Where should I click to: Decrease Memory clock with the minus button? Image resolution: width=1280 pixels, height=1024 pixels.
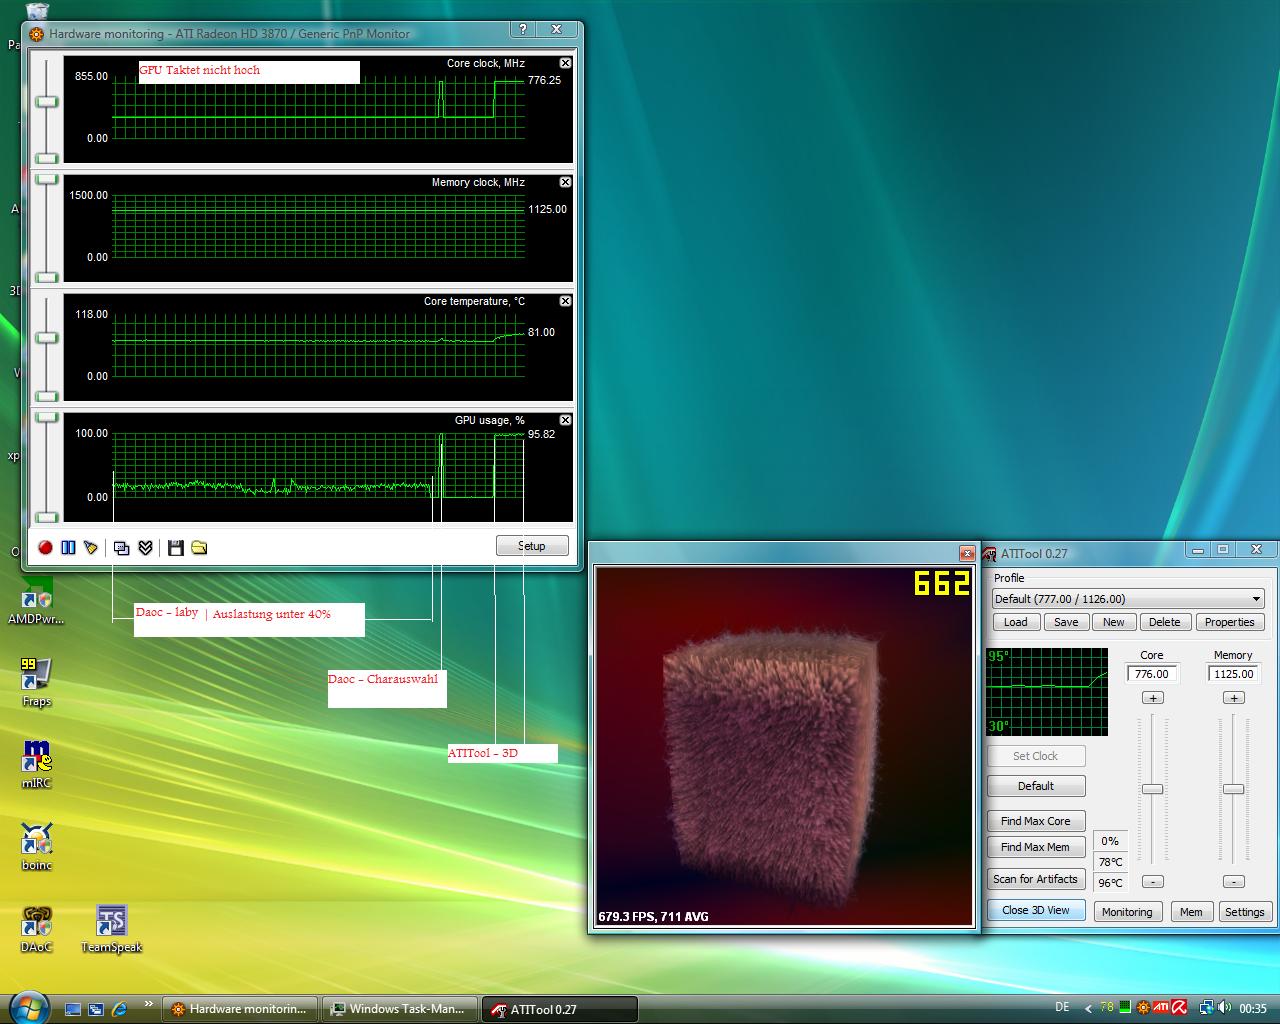pyautogui.click(x=1233, y=881)
